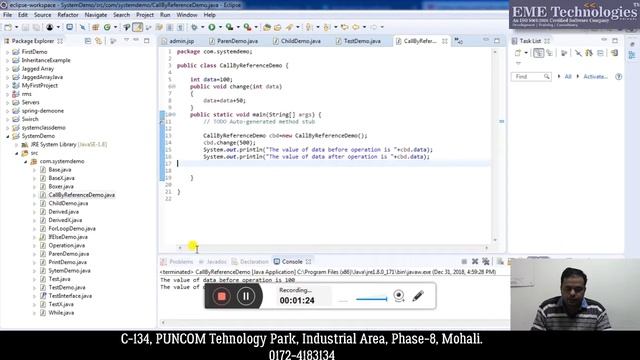Click the New Java Package icon in toolbar
This screenshot has height=360, width=640.
click(96, 27)
